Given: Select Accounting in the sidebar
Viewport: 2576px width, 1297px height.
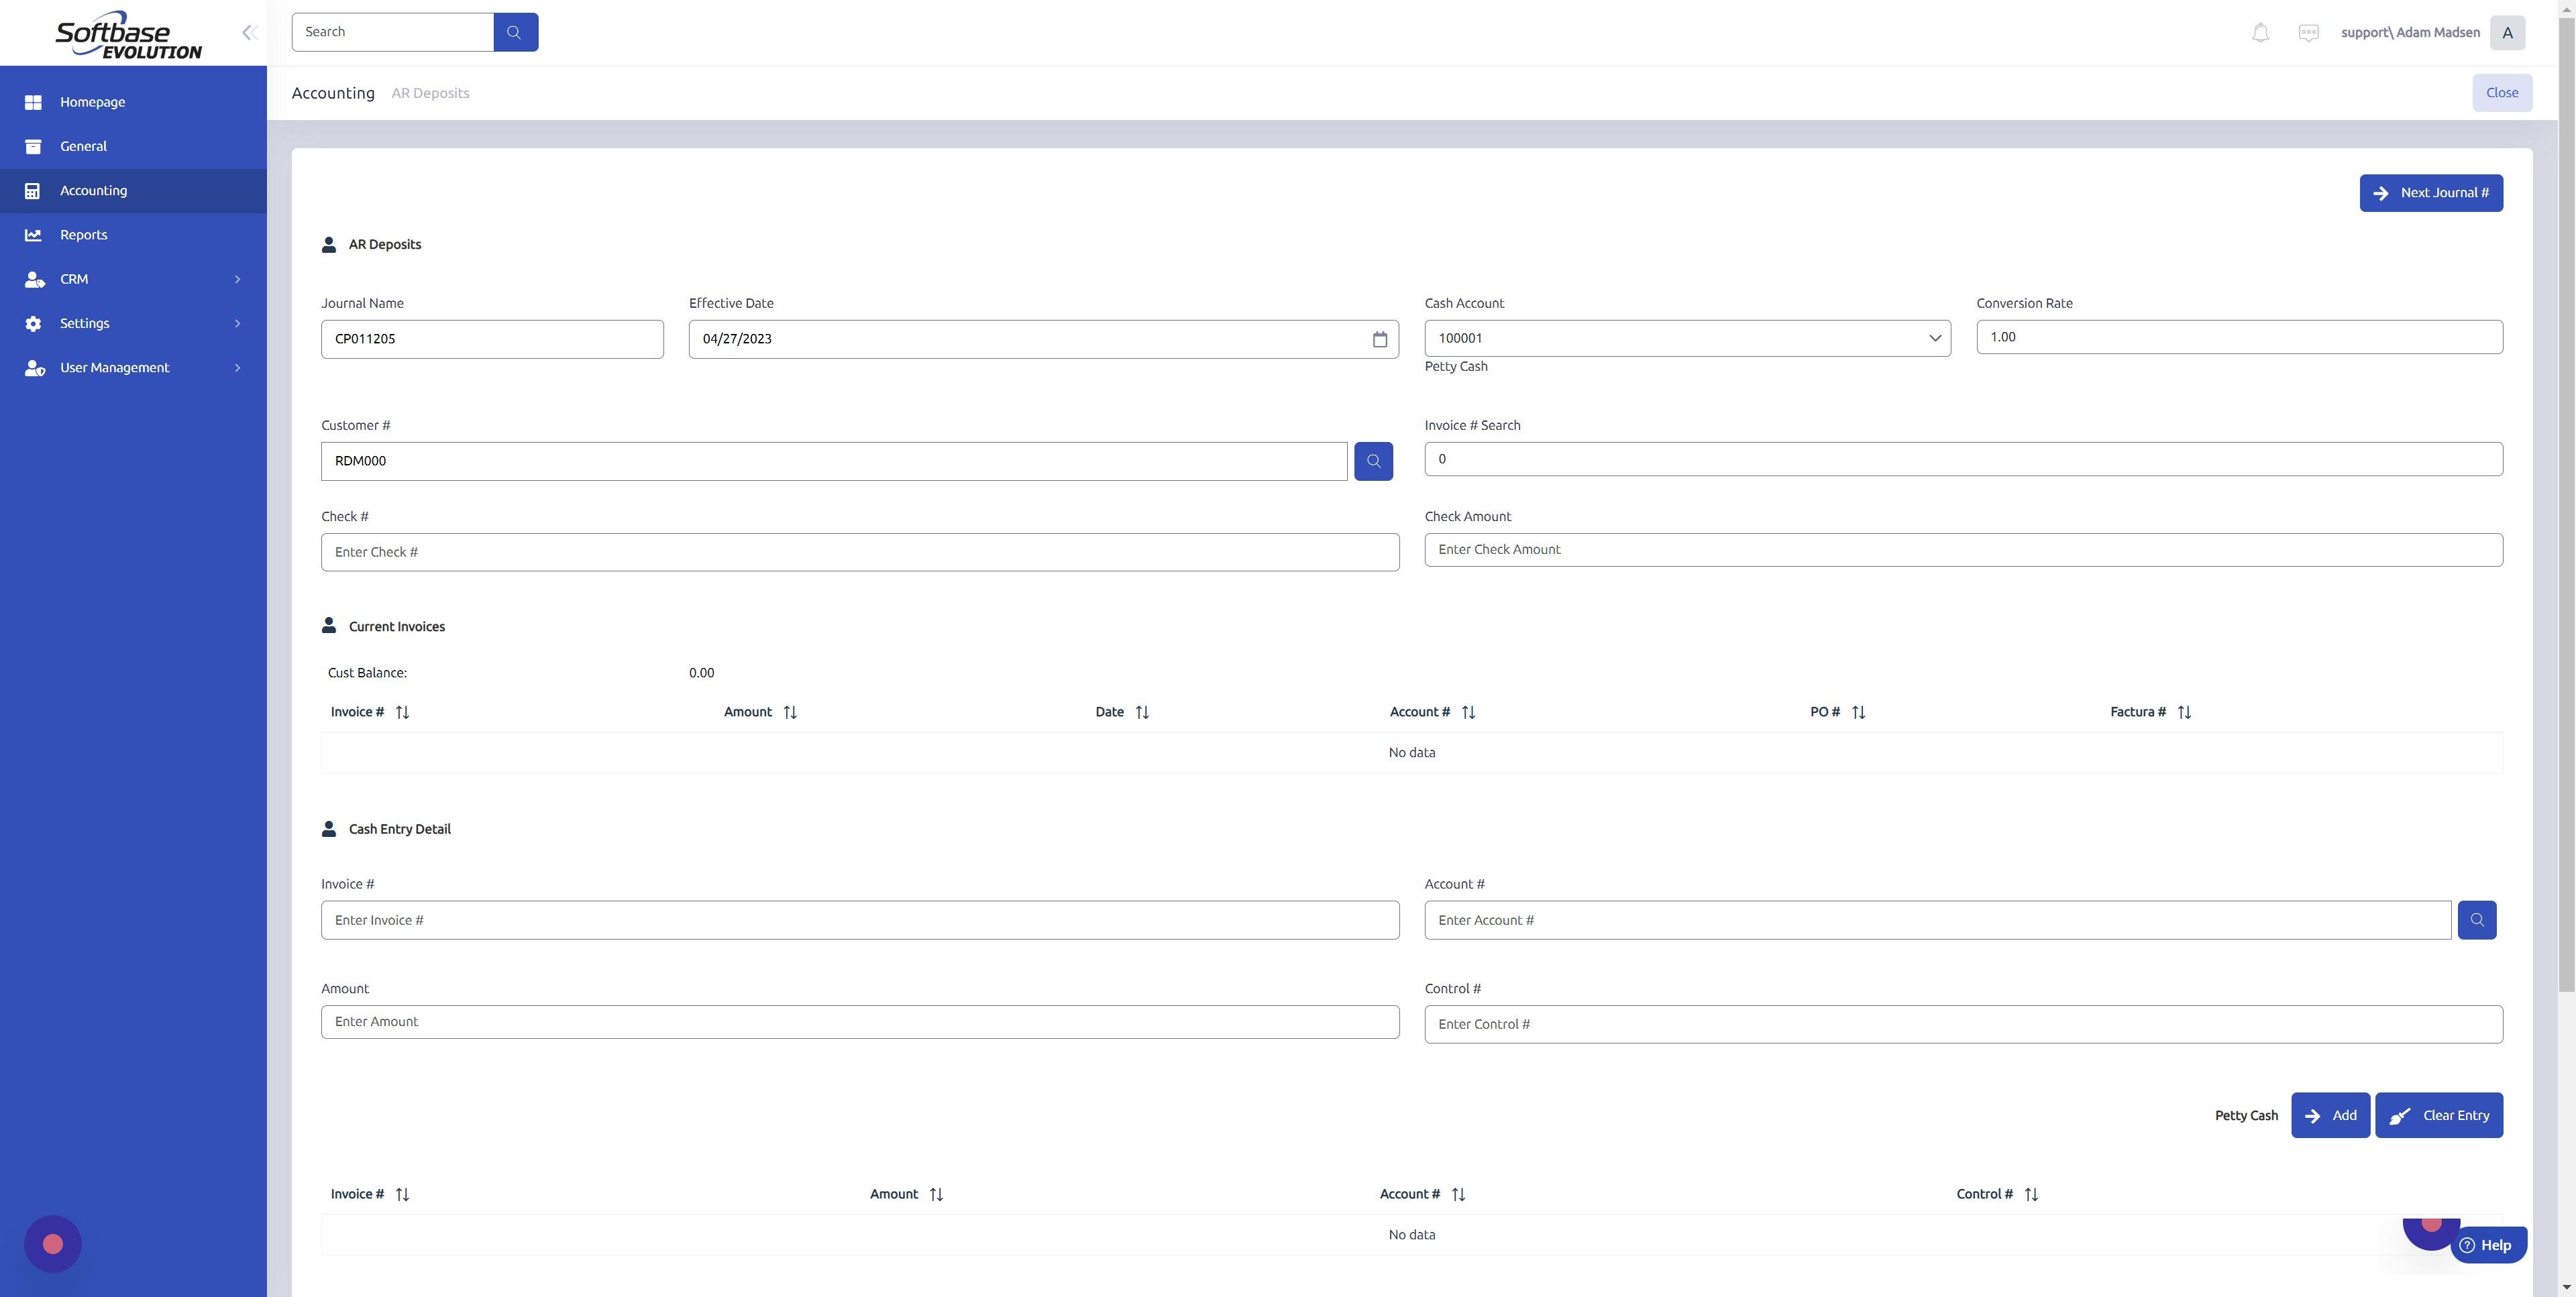Looking at the screenshot, I should tap(133, 191).
